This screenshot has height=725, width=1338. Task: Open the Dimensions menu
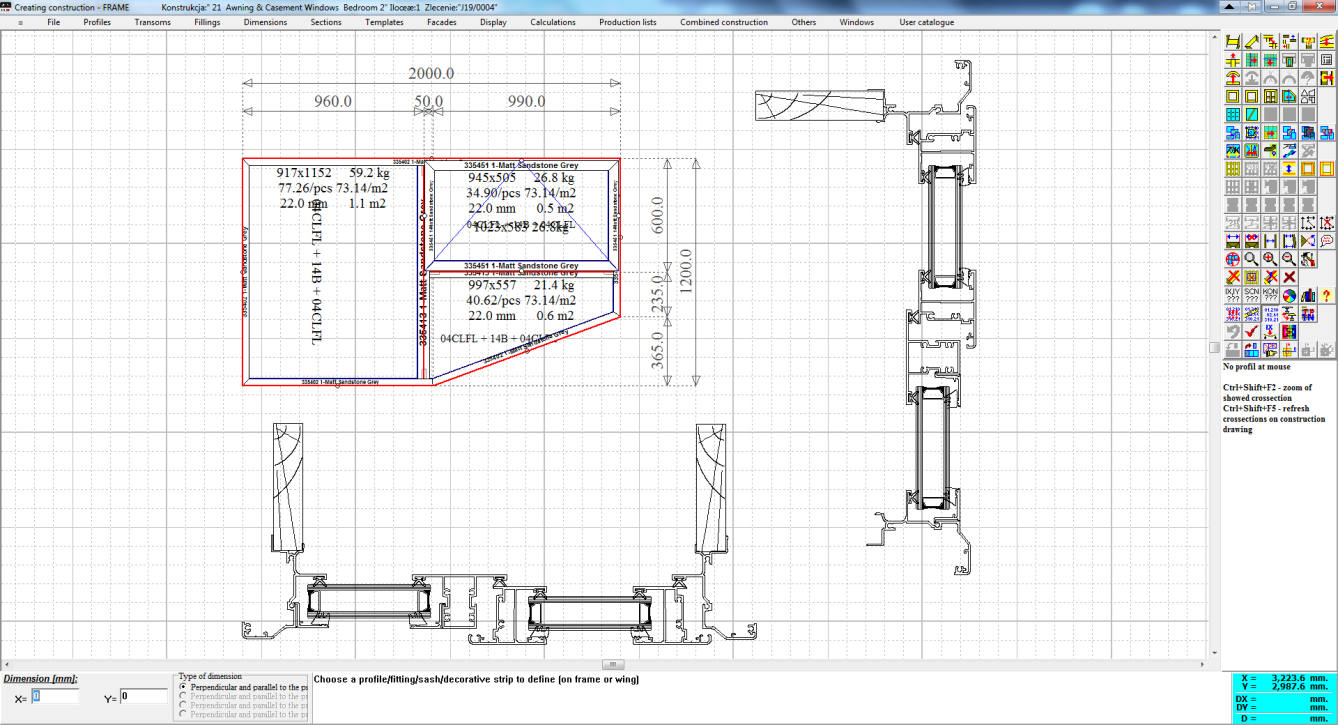click(265, 22)
